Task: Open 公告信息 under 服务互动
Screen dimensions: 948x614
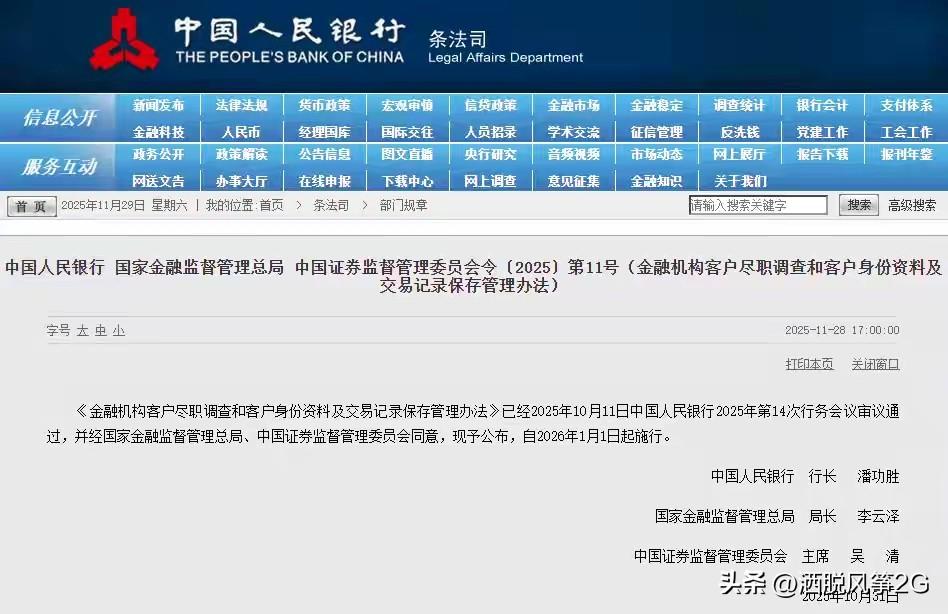Action: [x=324, y=154]
